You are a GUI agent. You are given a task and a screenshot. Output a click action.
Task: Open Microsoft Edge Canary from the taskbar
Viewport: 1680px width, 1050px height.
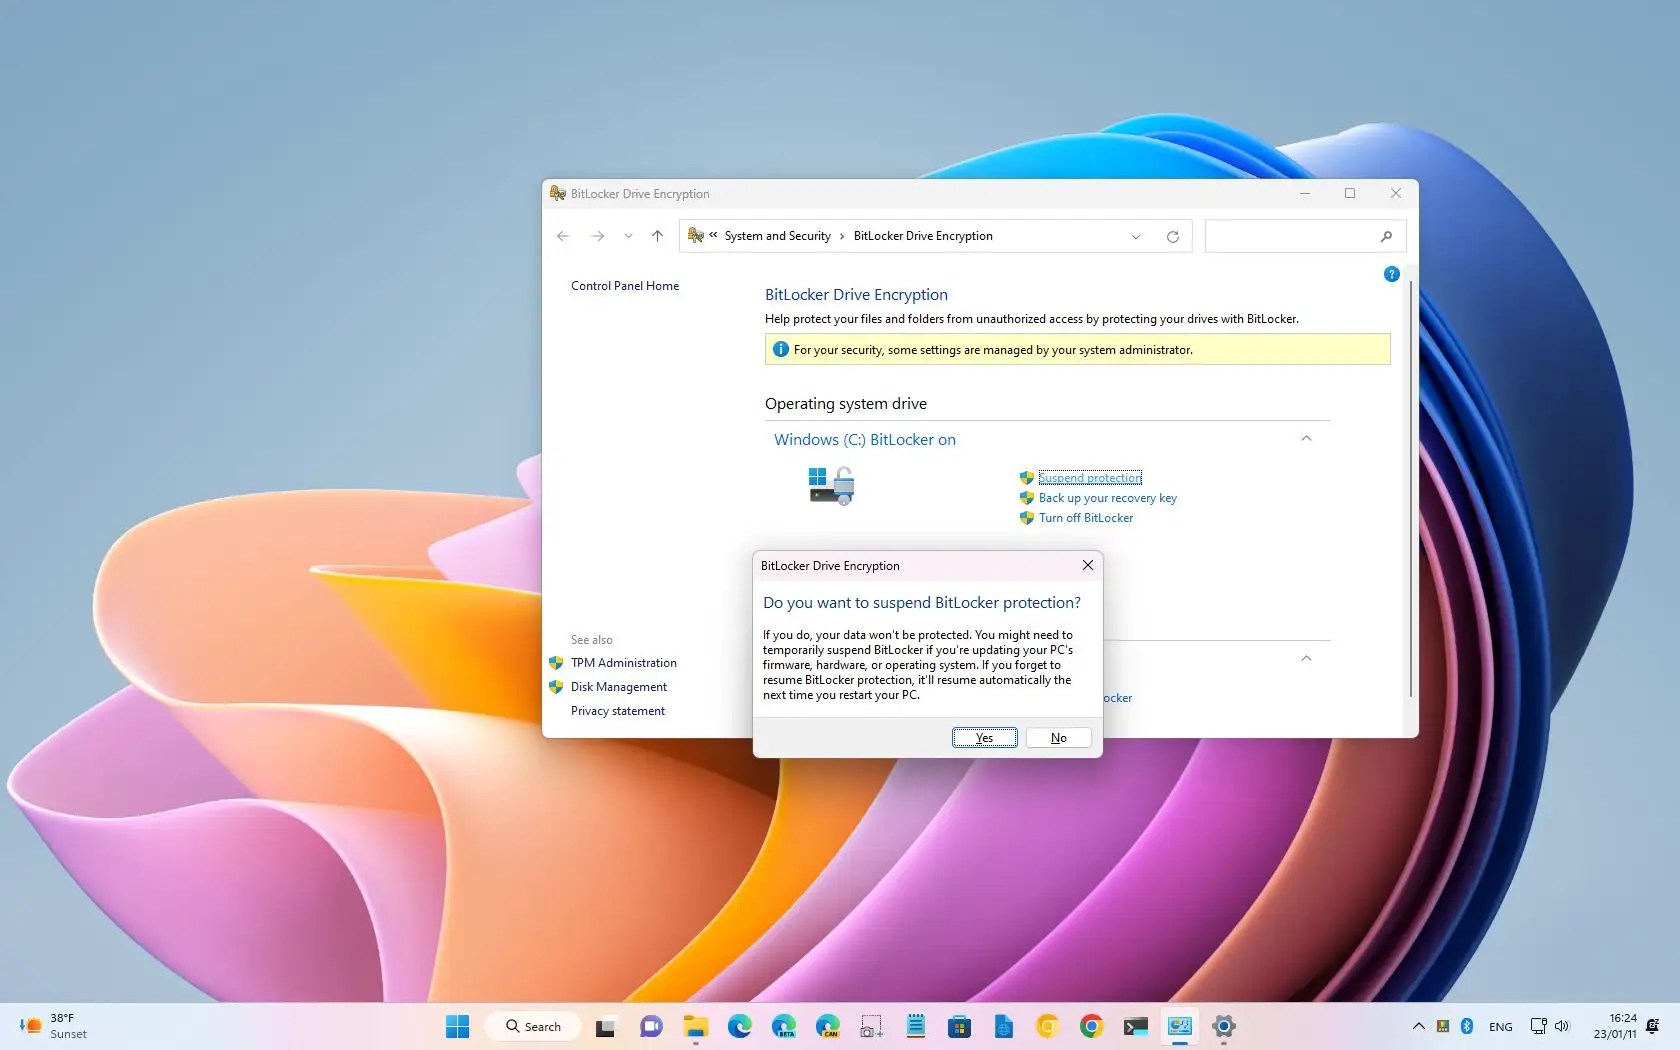pos(828,1026)
